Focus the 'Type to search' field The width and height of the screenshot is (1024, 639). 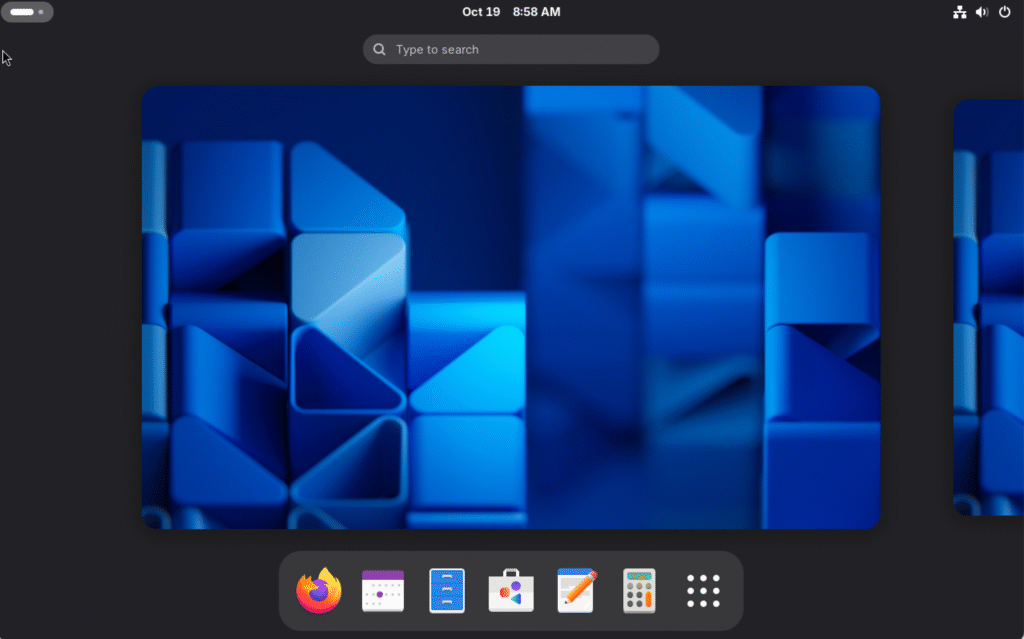(520, 49)
